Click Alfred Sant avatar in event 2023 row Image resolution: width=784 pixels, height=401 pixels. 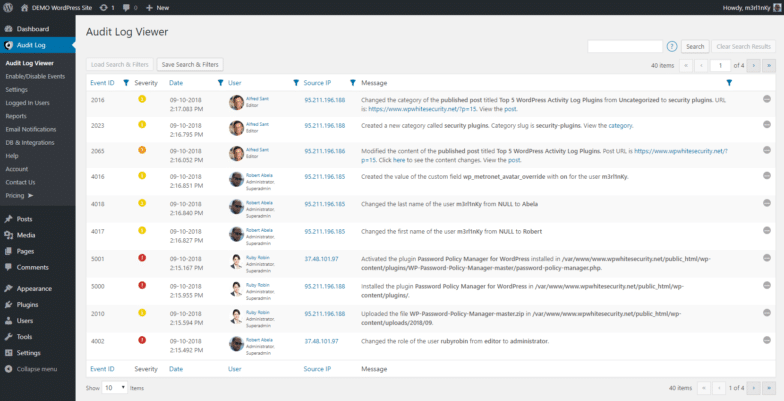[236, 128]
